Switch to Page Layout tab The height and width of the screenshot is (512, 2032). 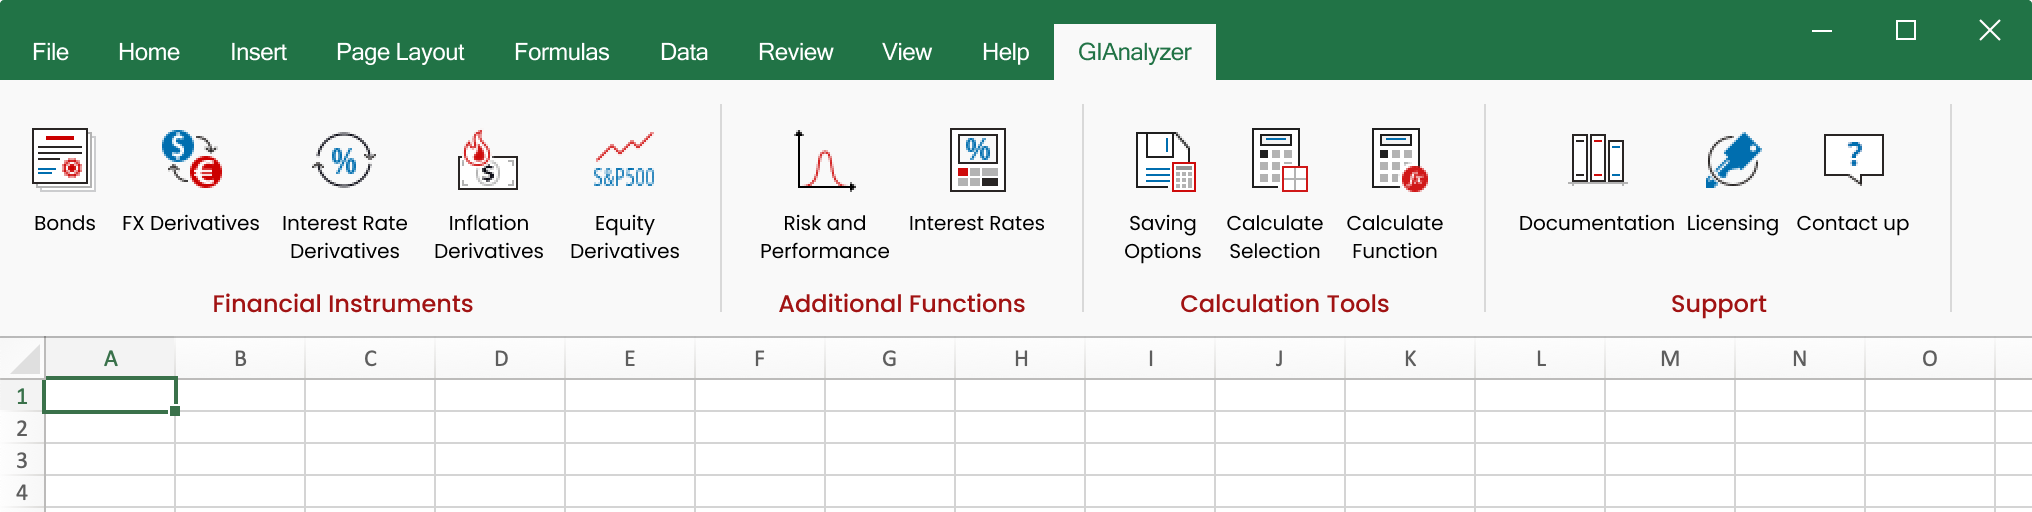(x=400, y=52)
